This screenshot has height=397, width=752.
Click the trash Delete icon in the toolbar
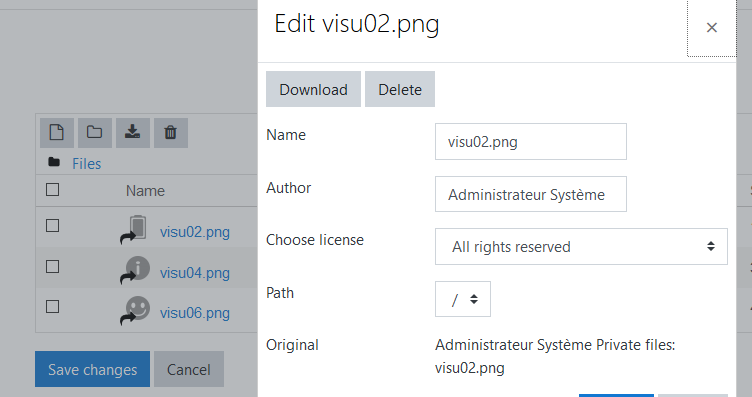[170, 132]
